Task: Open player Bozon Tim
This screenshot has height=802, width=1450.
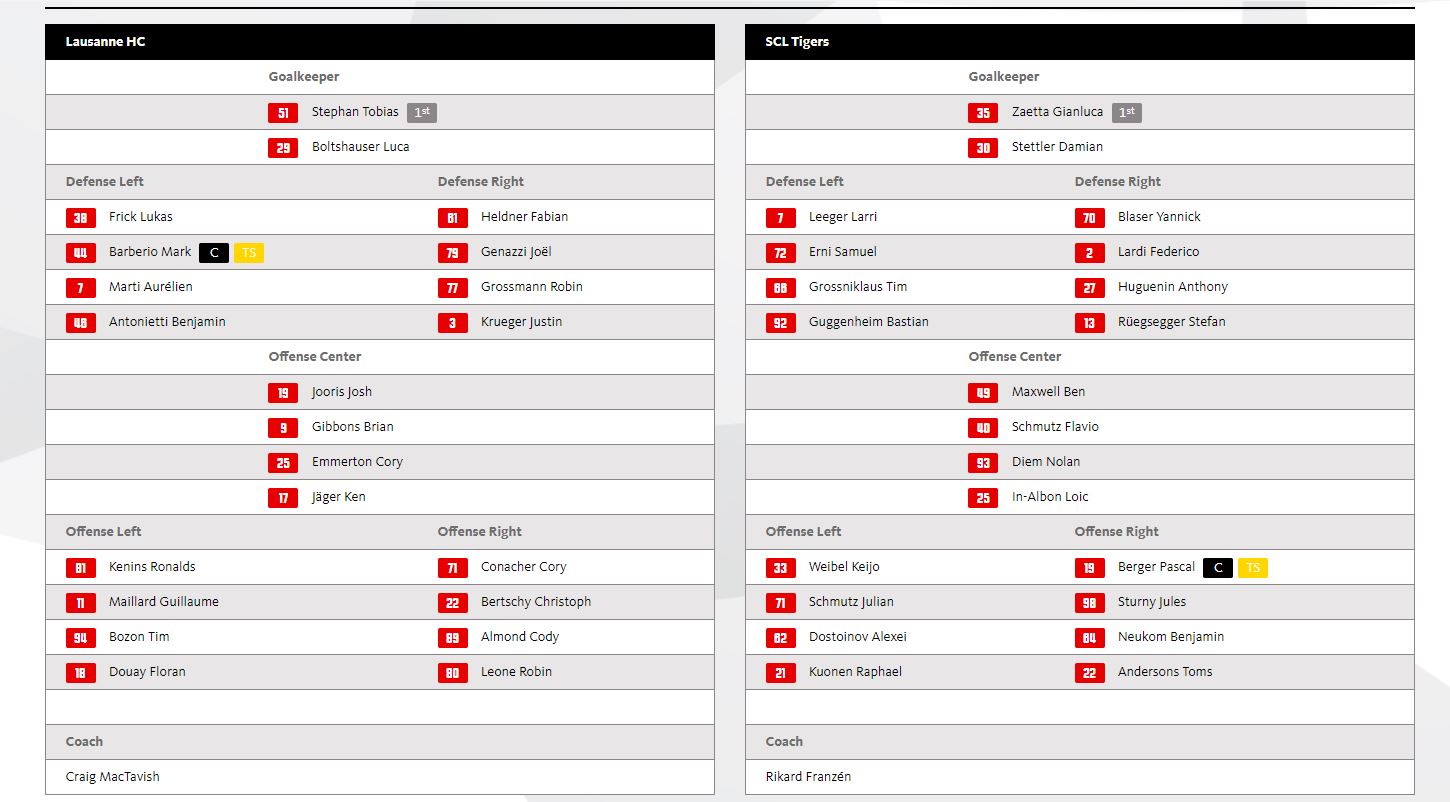Action: tap(139, 637)
